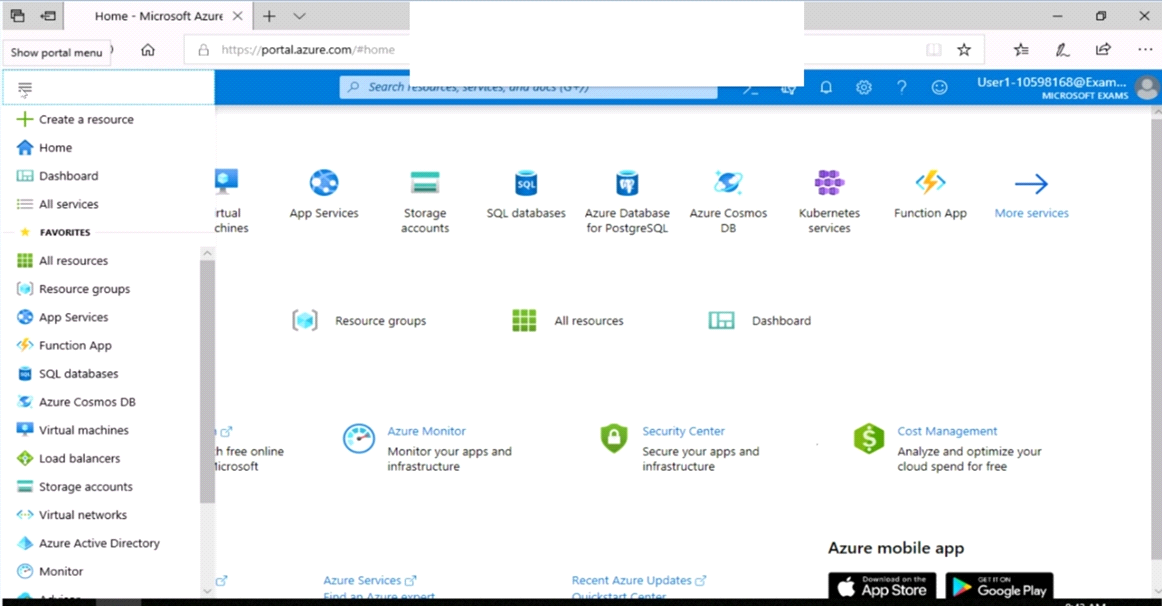This screenshot has width=1162, height=606.
Task: Open the tab list dropdown arrow
Action: (299, 16)
